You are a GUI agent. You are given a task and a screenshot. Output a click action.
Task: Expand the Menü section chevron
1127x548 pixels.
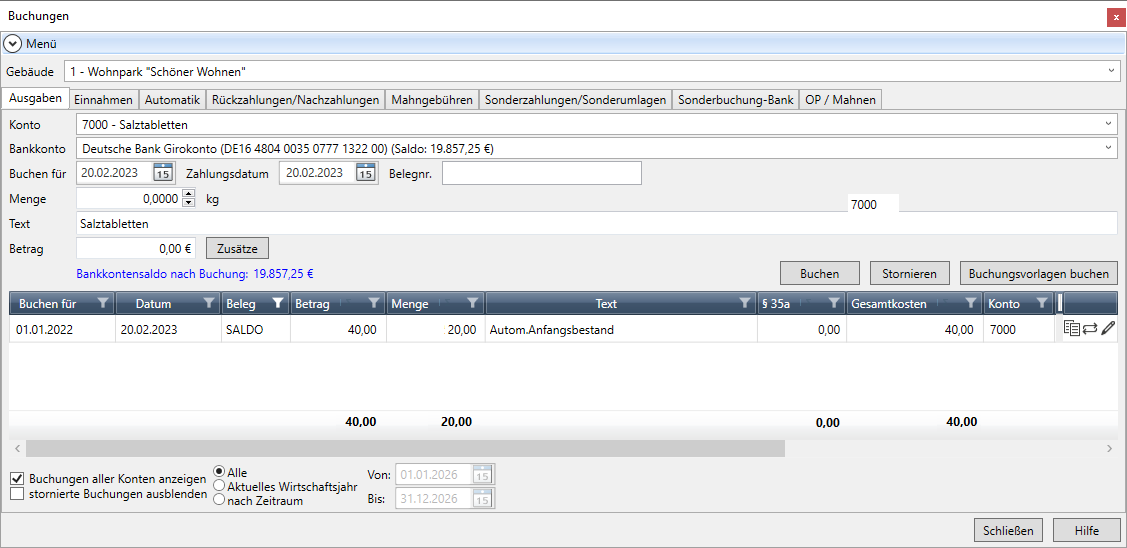click(x=13, y=44)
